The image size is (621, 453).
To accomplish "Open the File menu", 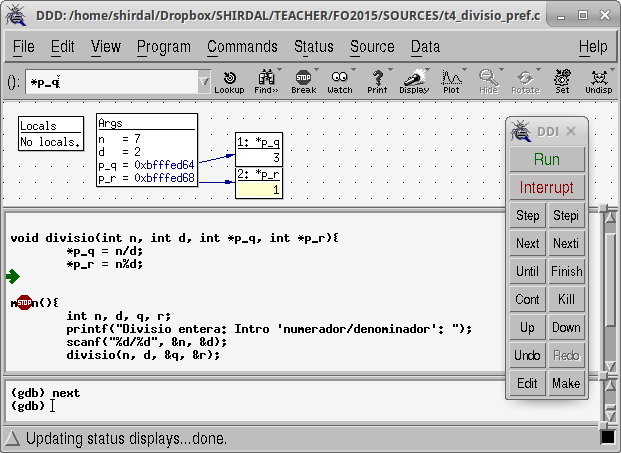I will (23, 47).
